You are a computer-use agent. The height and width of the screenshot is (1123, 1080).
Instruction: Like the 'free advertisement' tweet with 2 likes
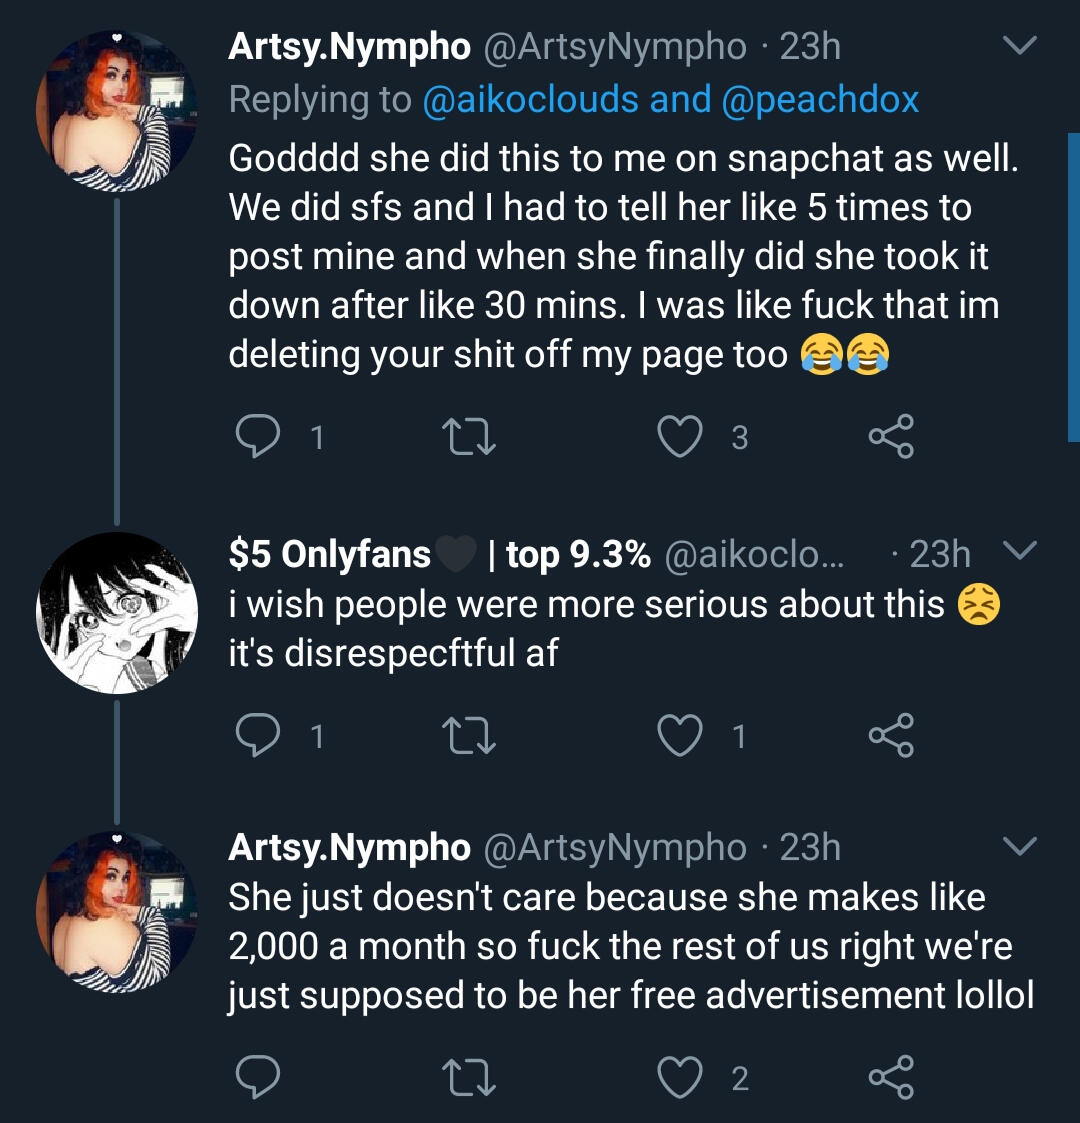(680, 1077)
